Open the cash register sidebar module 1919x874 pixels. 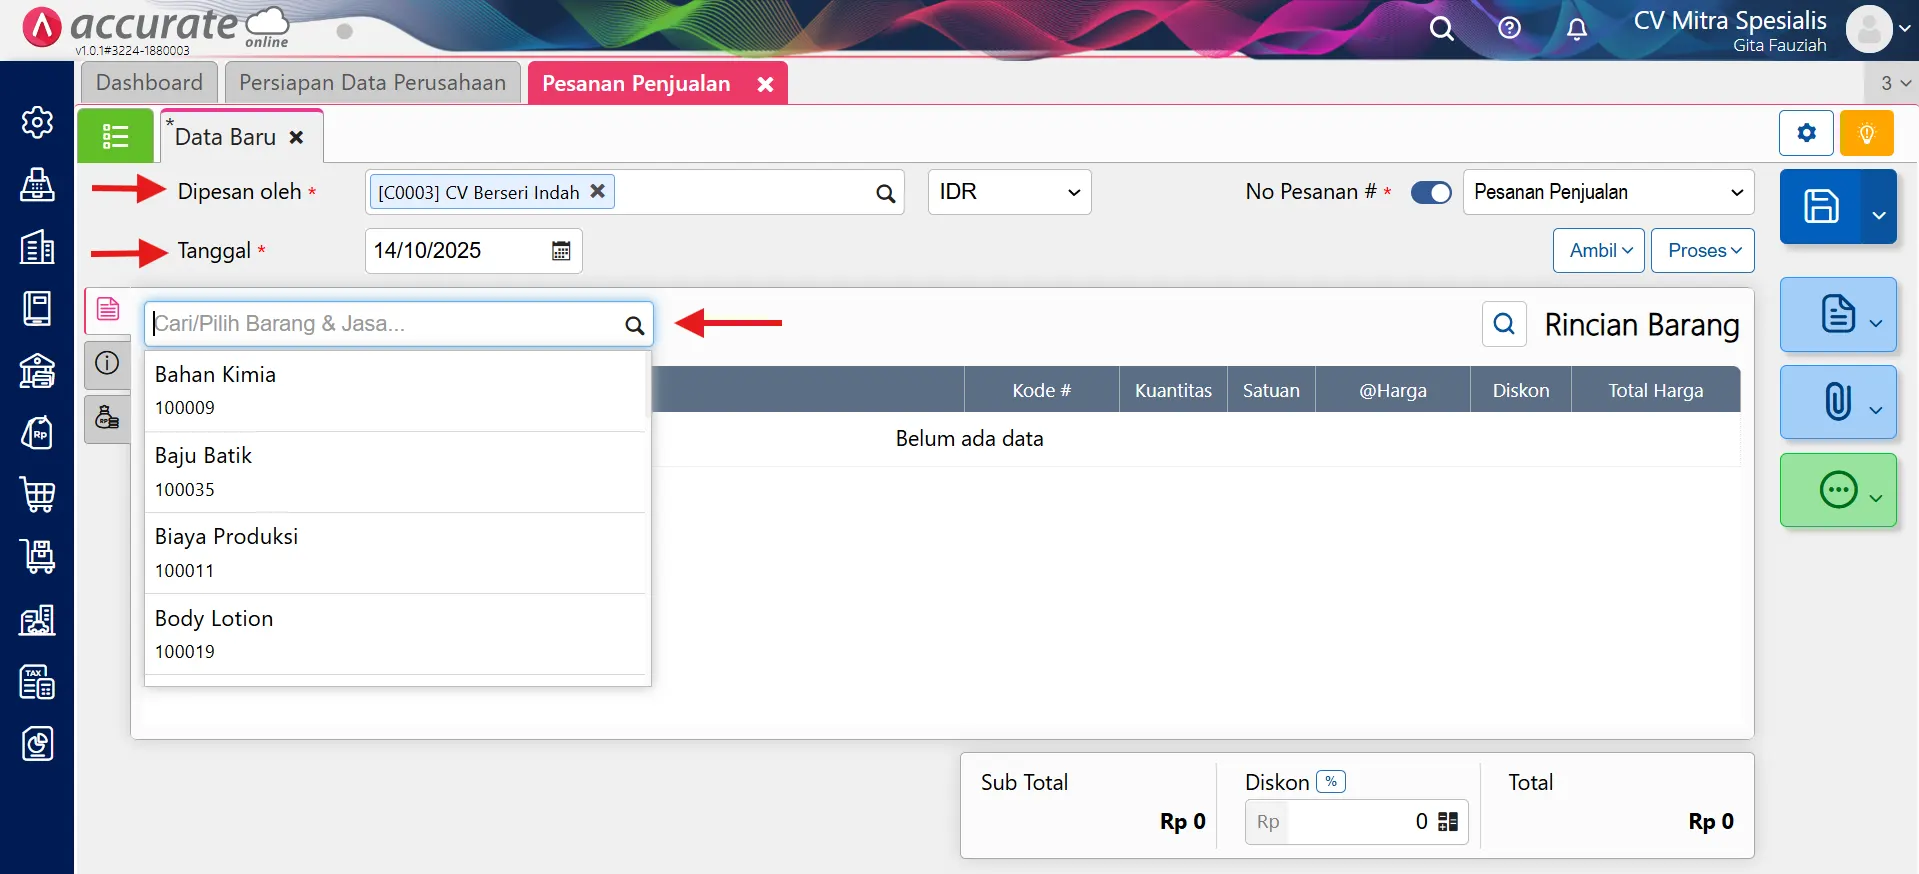[37, 184]
